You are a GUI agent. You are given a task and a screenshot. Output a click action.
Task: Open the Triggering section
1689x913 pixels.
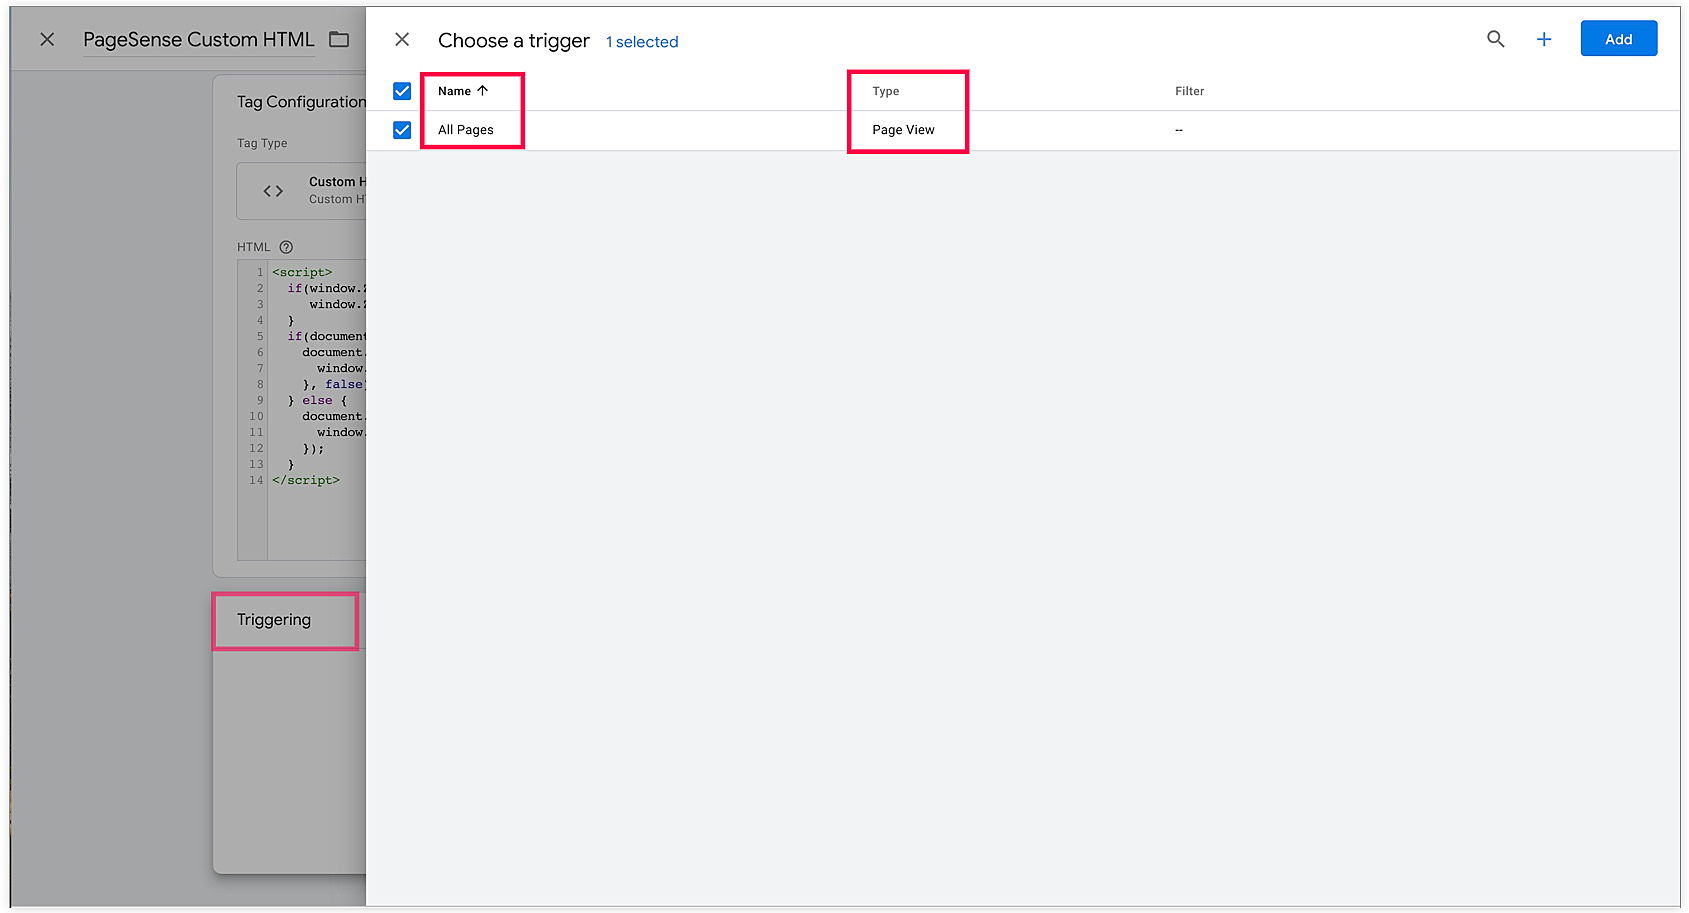(x=274, y=620)
